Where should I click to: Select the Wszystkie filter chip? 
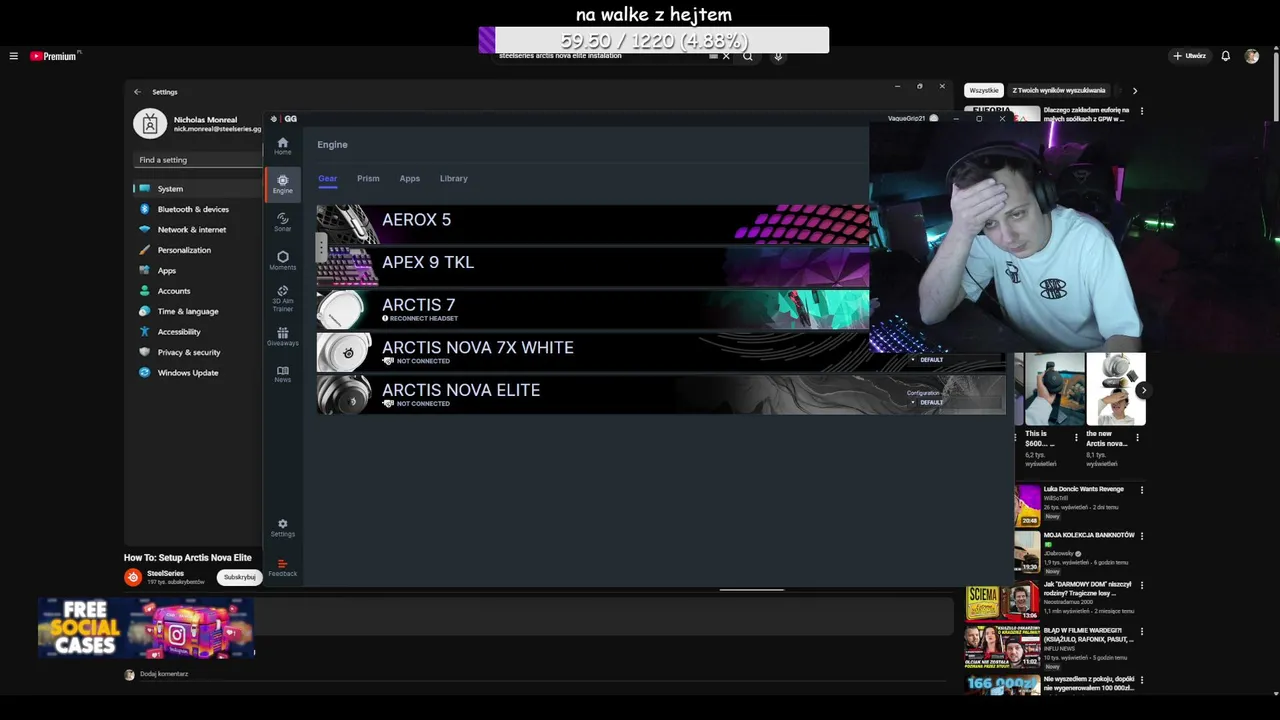coord(984,91)
